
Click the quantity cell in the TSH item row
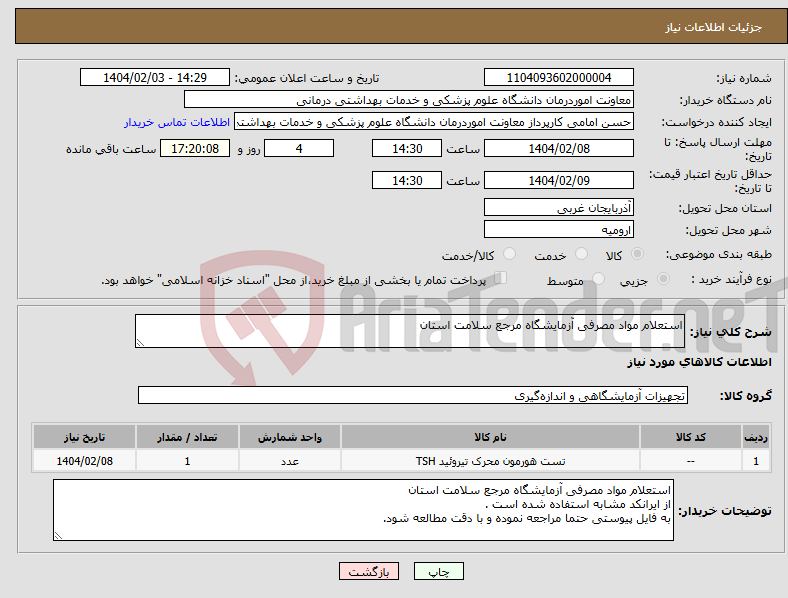click(x=187, y=460)
